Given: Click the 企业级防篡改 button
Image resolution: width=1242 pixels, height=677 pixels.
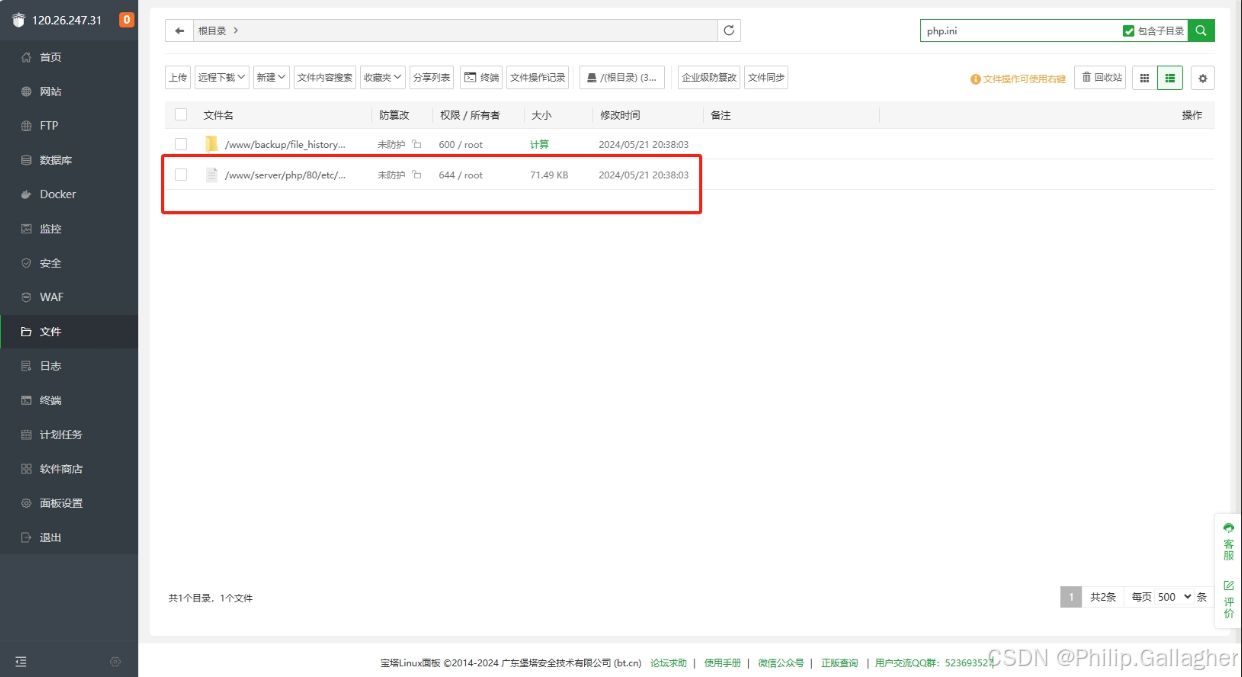Looking at the screenshot, I should coord(708,77).
